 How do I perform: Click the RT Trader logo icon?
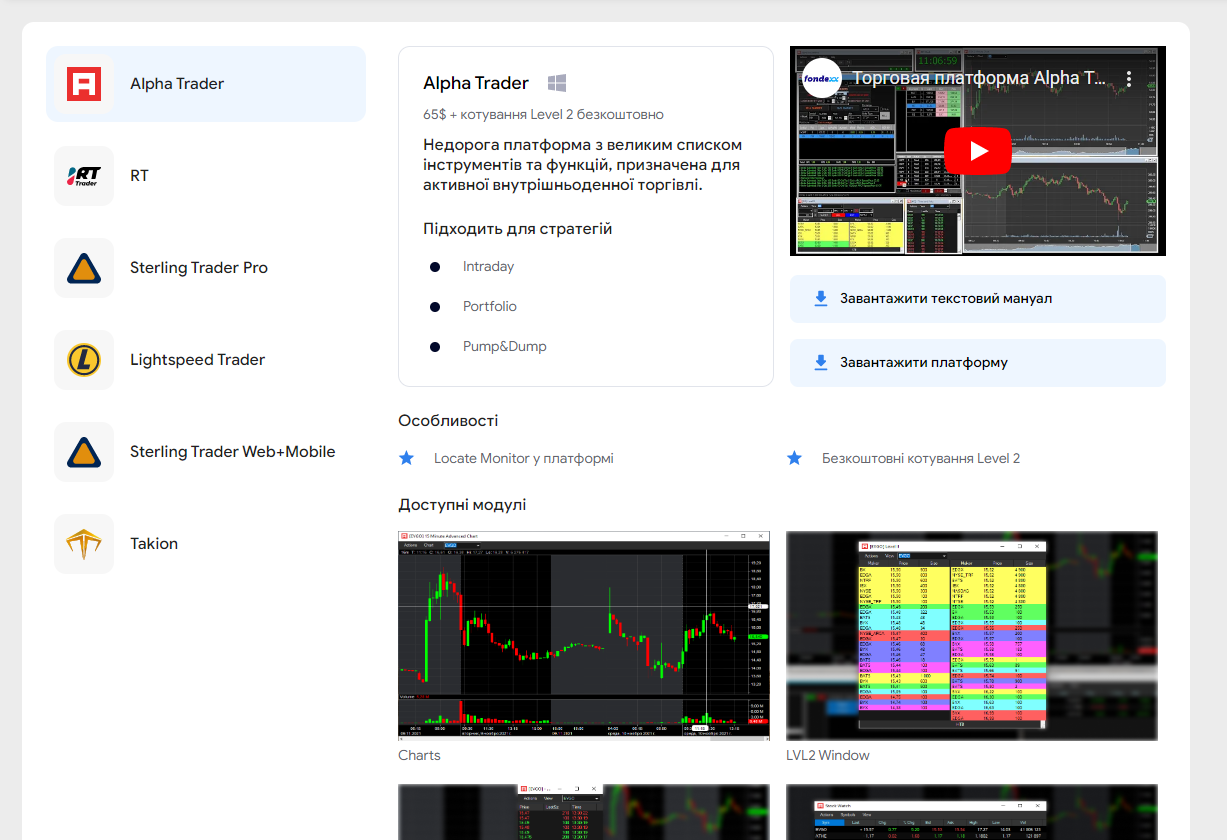[84, 176]
